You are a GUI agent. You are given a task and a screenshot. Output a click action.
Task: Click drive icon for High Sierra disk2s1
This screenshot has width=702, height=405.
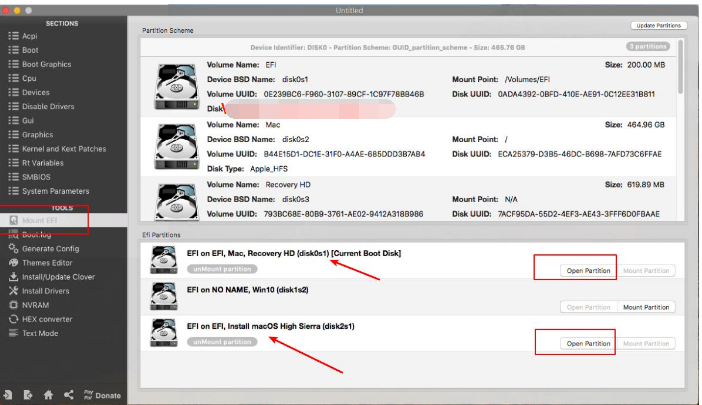164,333
